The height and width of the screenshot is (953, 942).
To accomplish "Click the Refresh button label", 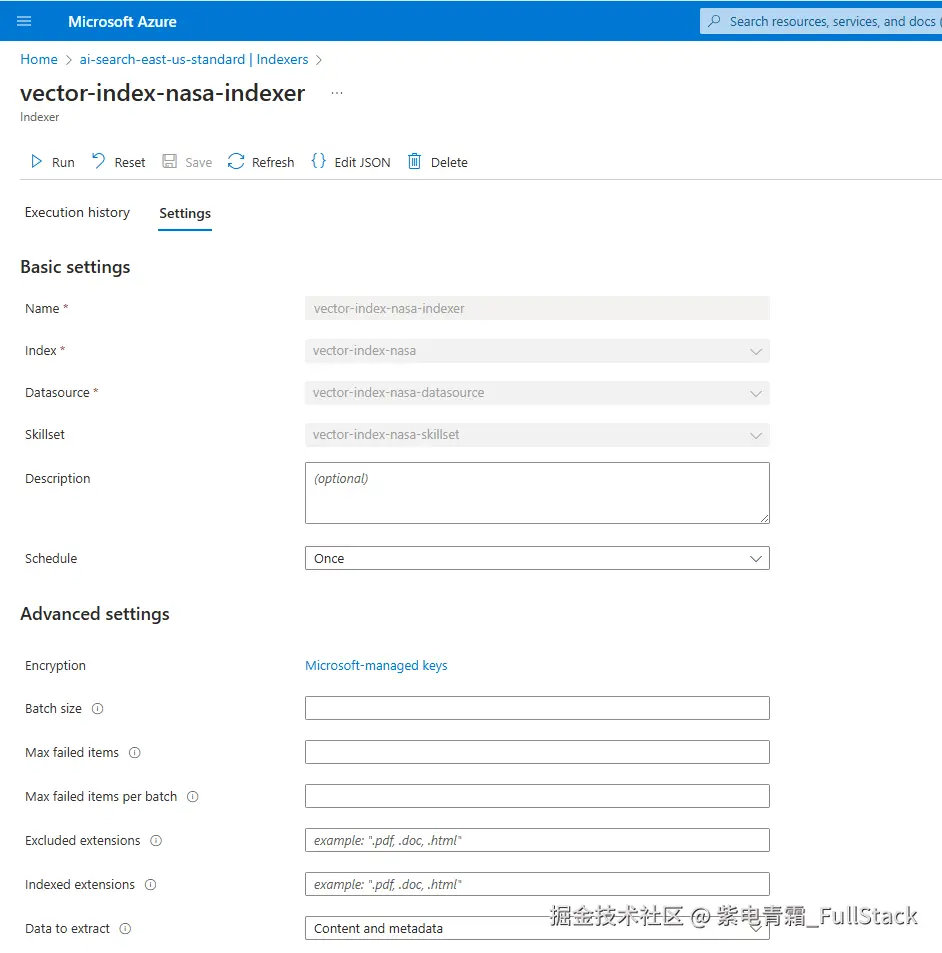I will coord(273,162).
